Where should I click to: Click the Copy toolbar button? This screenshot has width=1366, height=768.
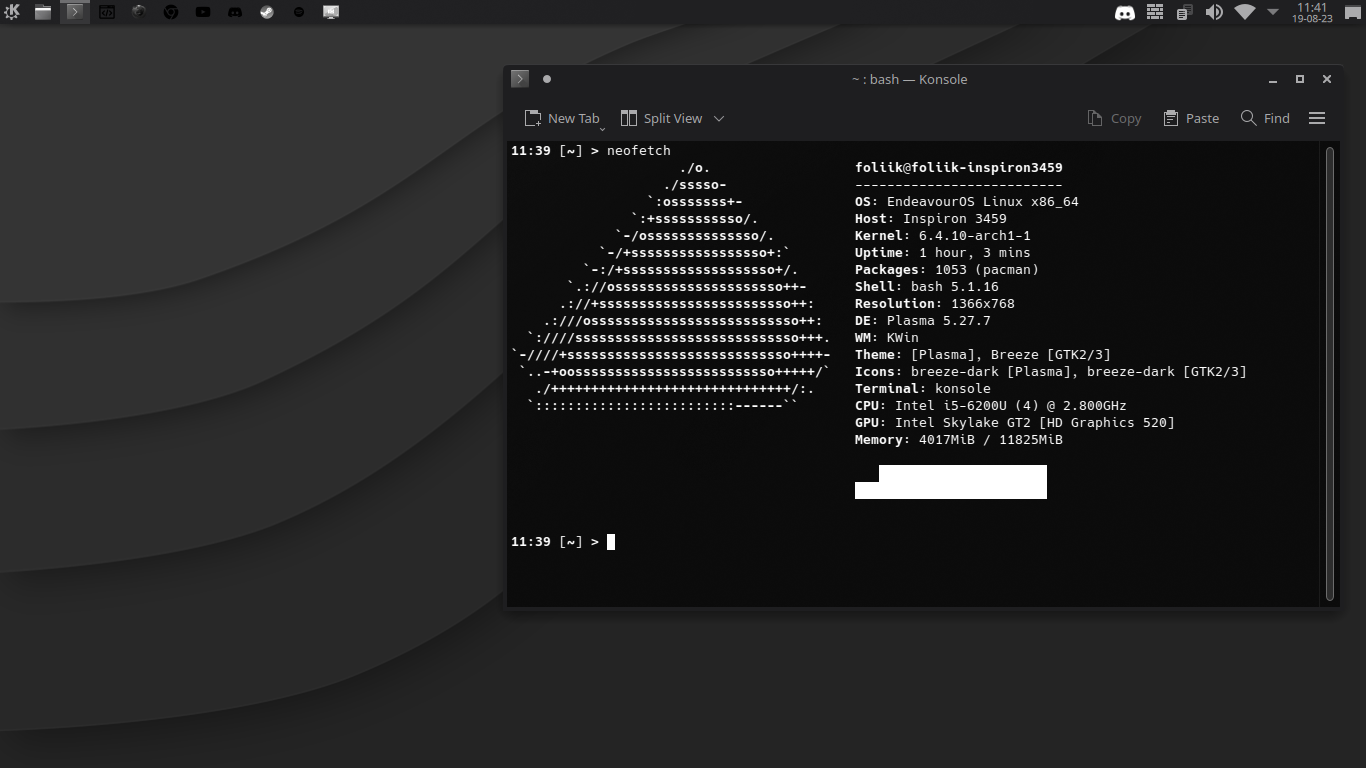[1114, 118]
